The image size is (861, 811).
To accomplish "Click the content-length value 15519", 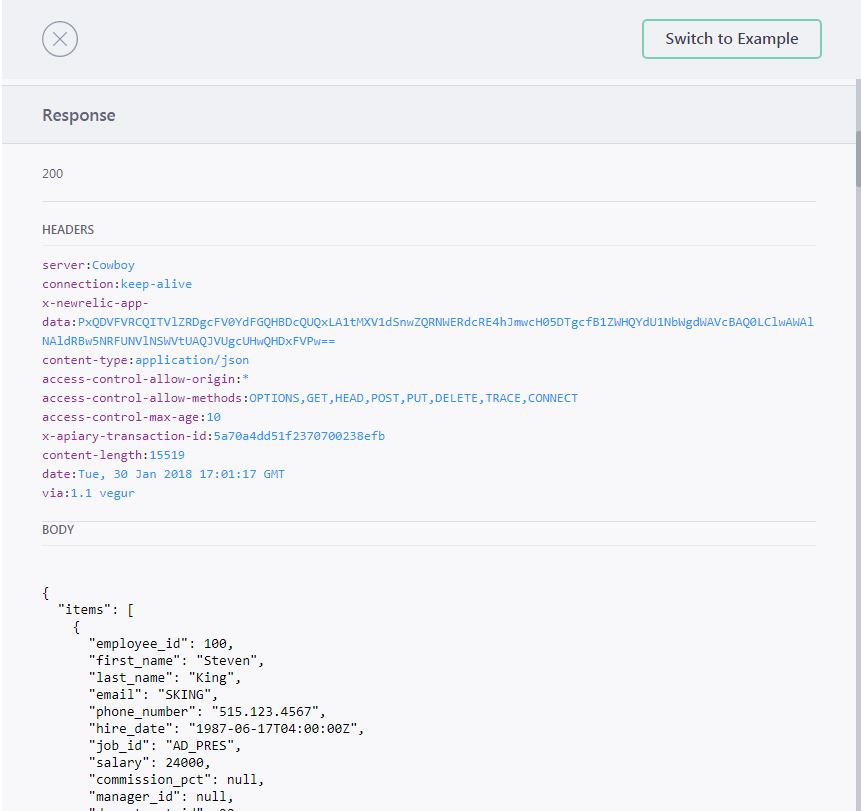I will (x=167, y=455).
